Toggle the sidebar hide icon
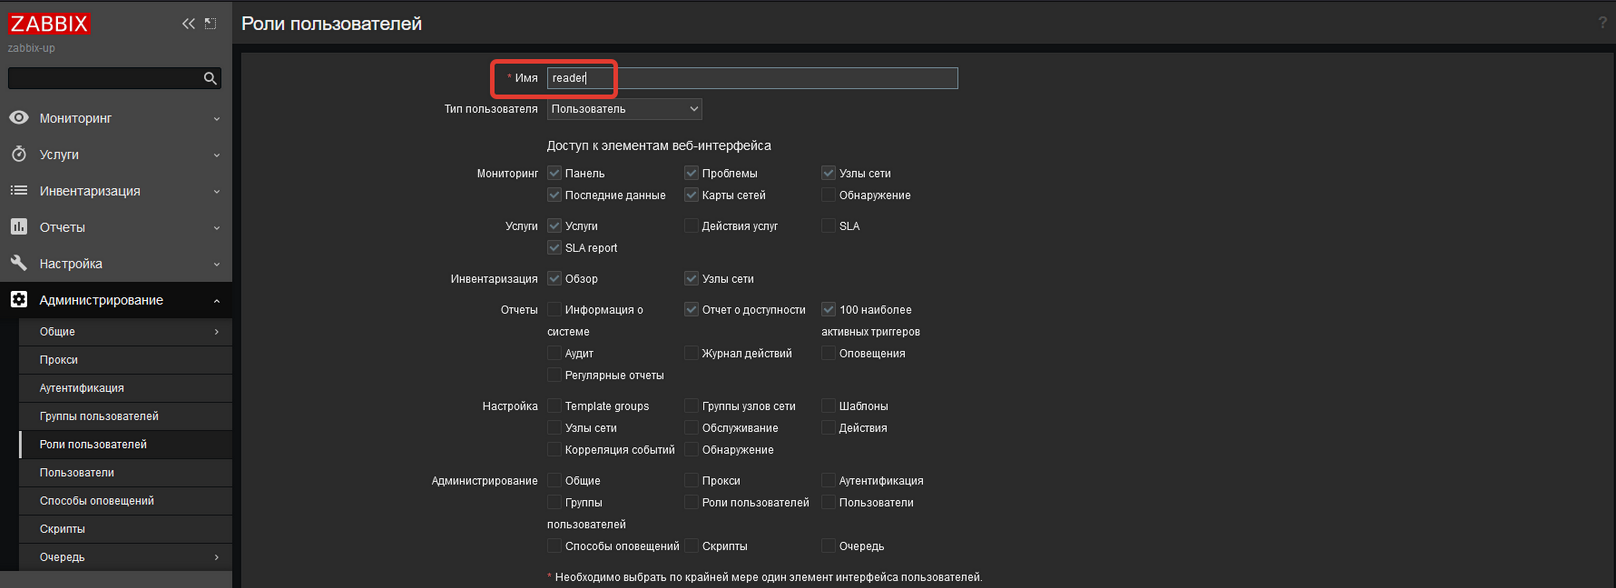1616x588 pixels. [x=210, y=23]
